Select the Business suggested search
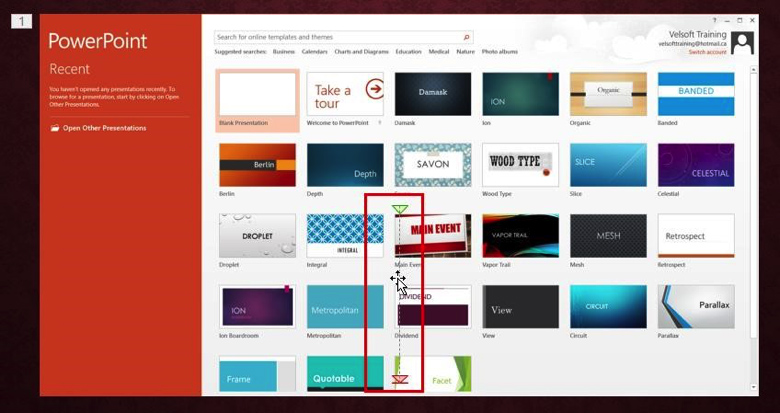Viewport: 780px width, 413px height. [284, 52]
